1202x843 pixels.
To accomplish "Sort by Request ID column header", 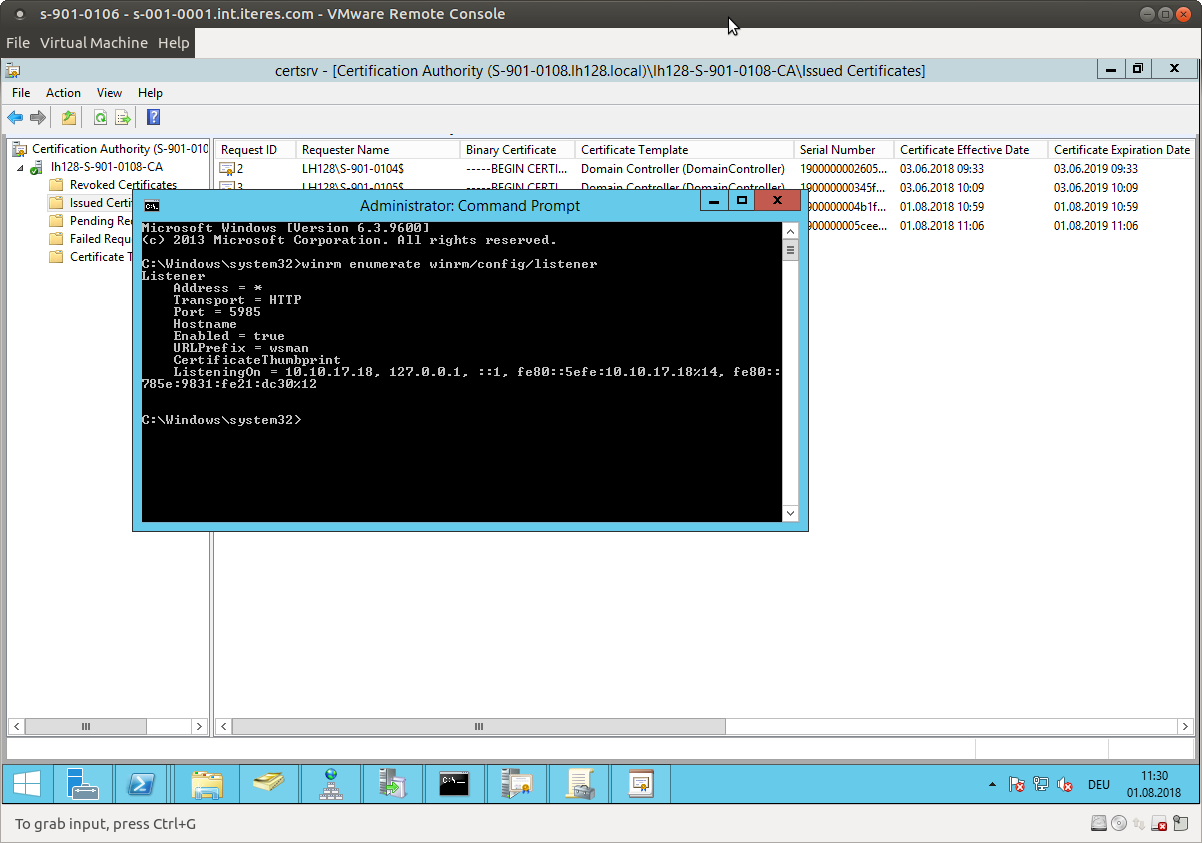I will coord(256,149).
